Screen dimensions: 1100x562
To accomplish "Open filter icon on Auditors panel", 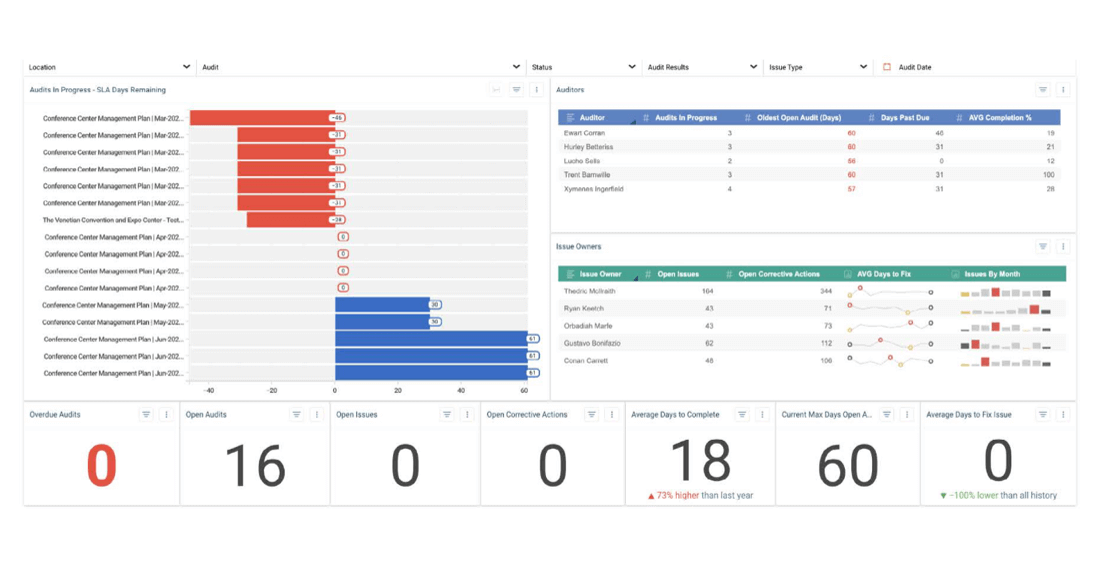I will 1042,90.
